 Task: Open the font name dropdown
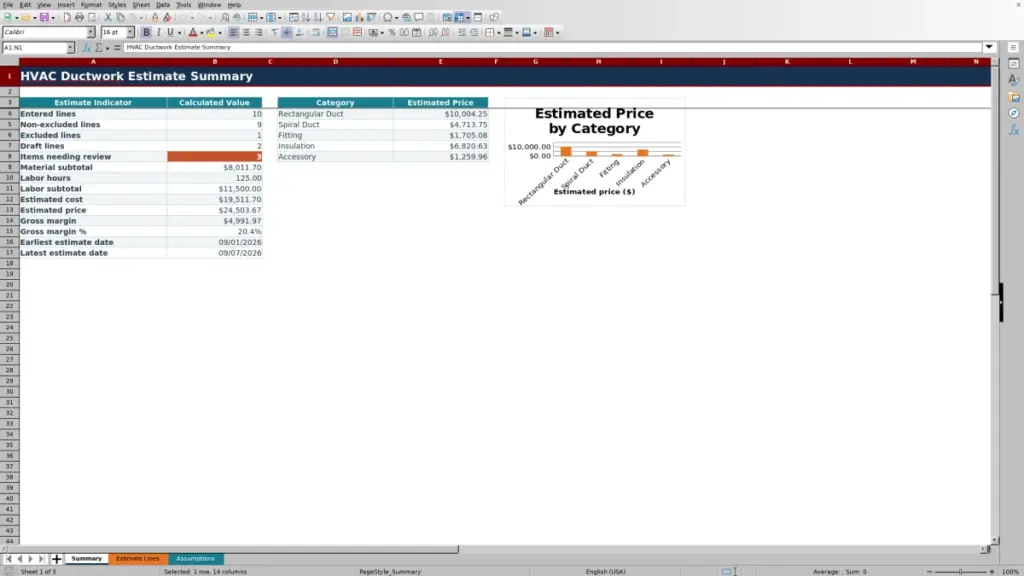tap(91, 32)
